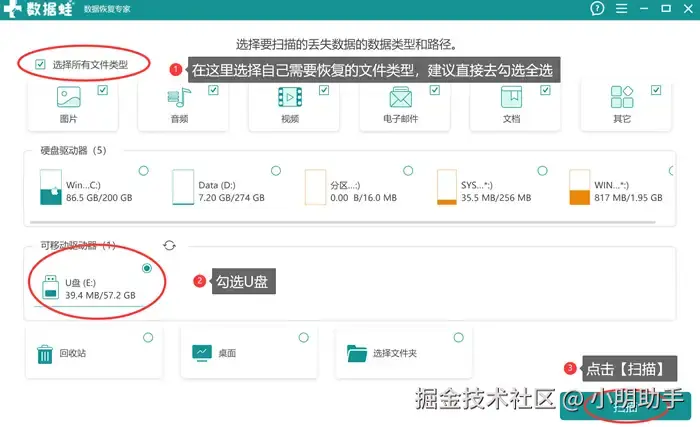This screenshot has height=427, width=700.
Task: Click the 选择文件夹 folder icon
Action: (357, 353)
